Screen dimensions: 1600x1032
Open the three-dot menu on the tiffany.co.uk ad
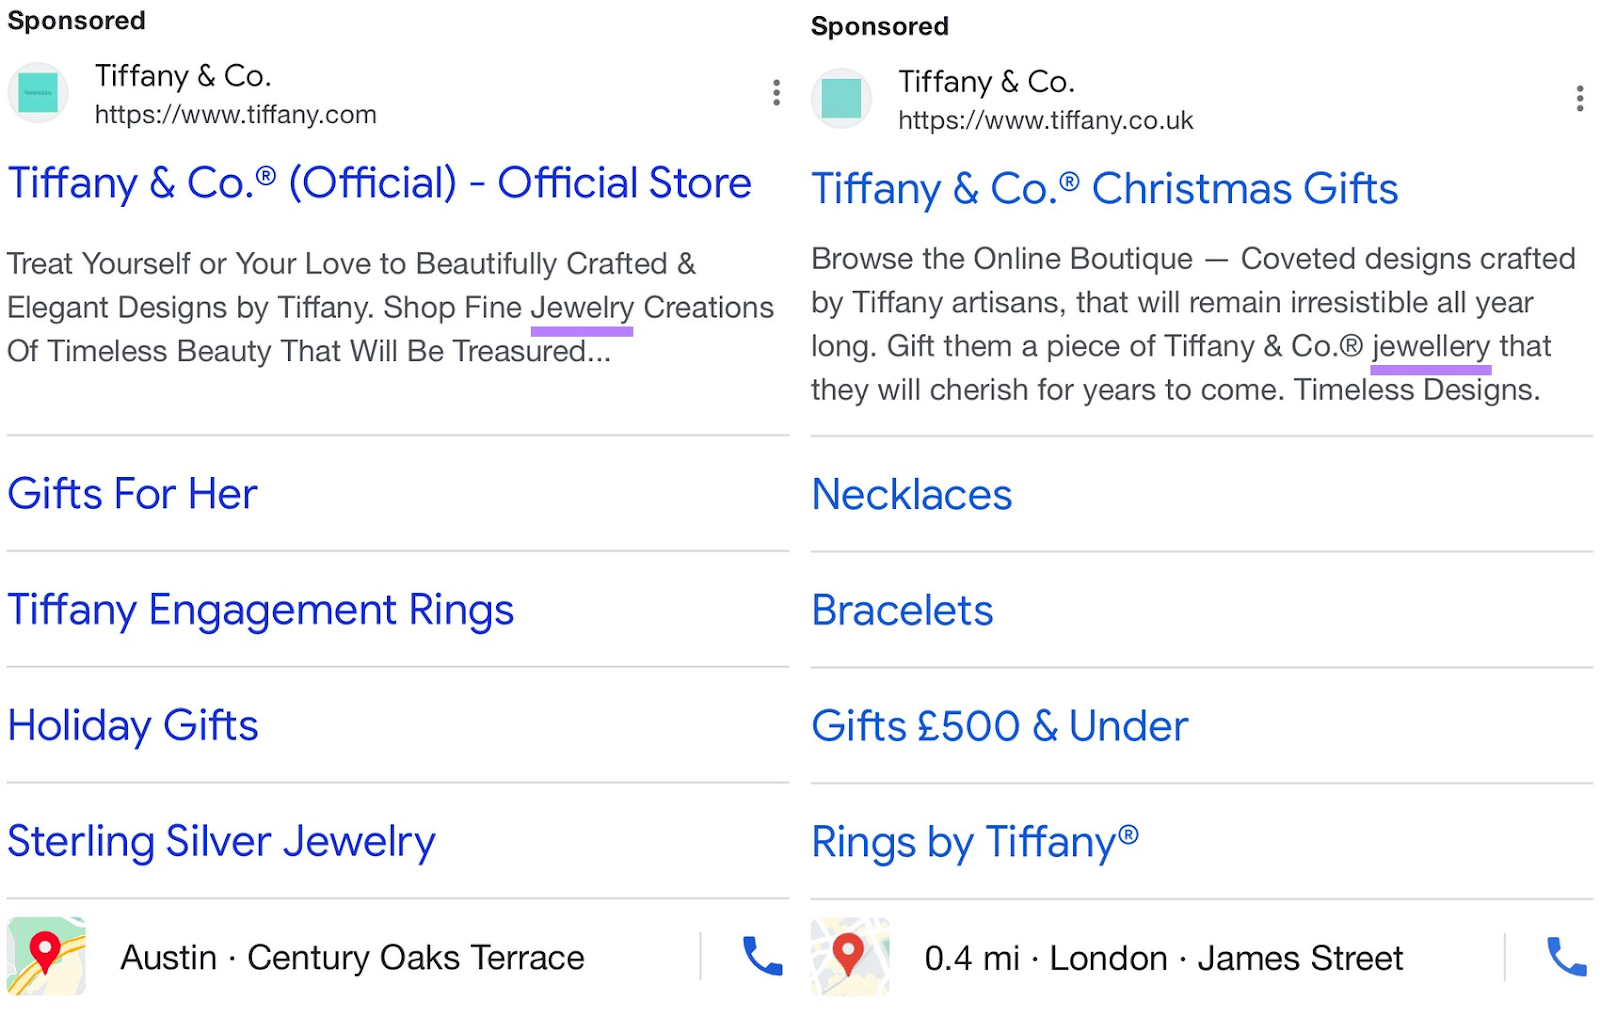point(1581,99)
